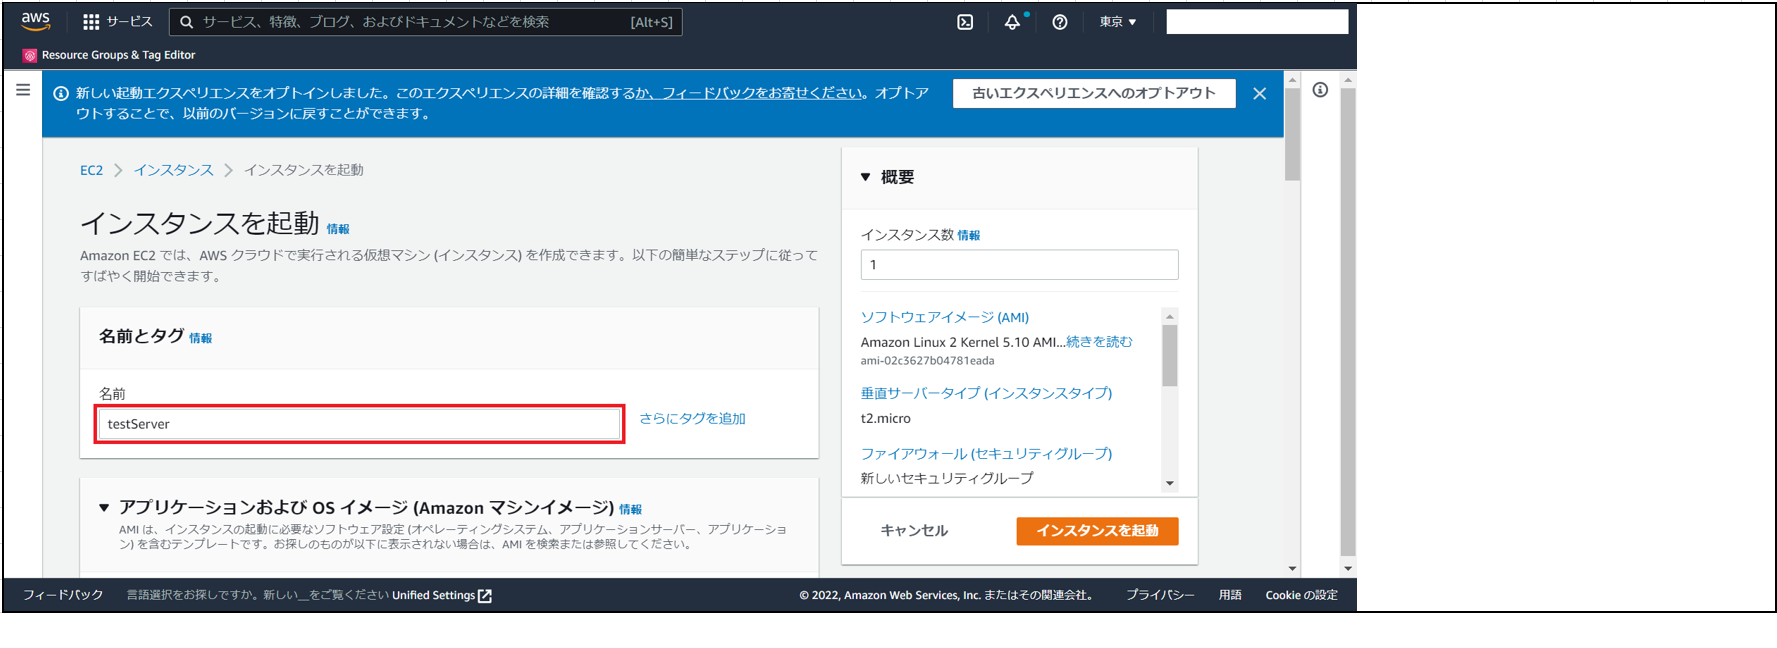Open ソフトウェアイメージ (AMI) summary link

[x=945, y=317]
